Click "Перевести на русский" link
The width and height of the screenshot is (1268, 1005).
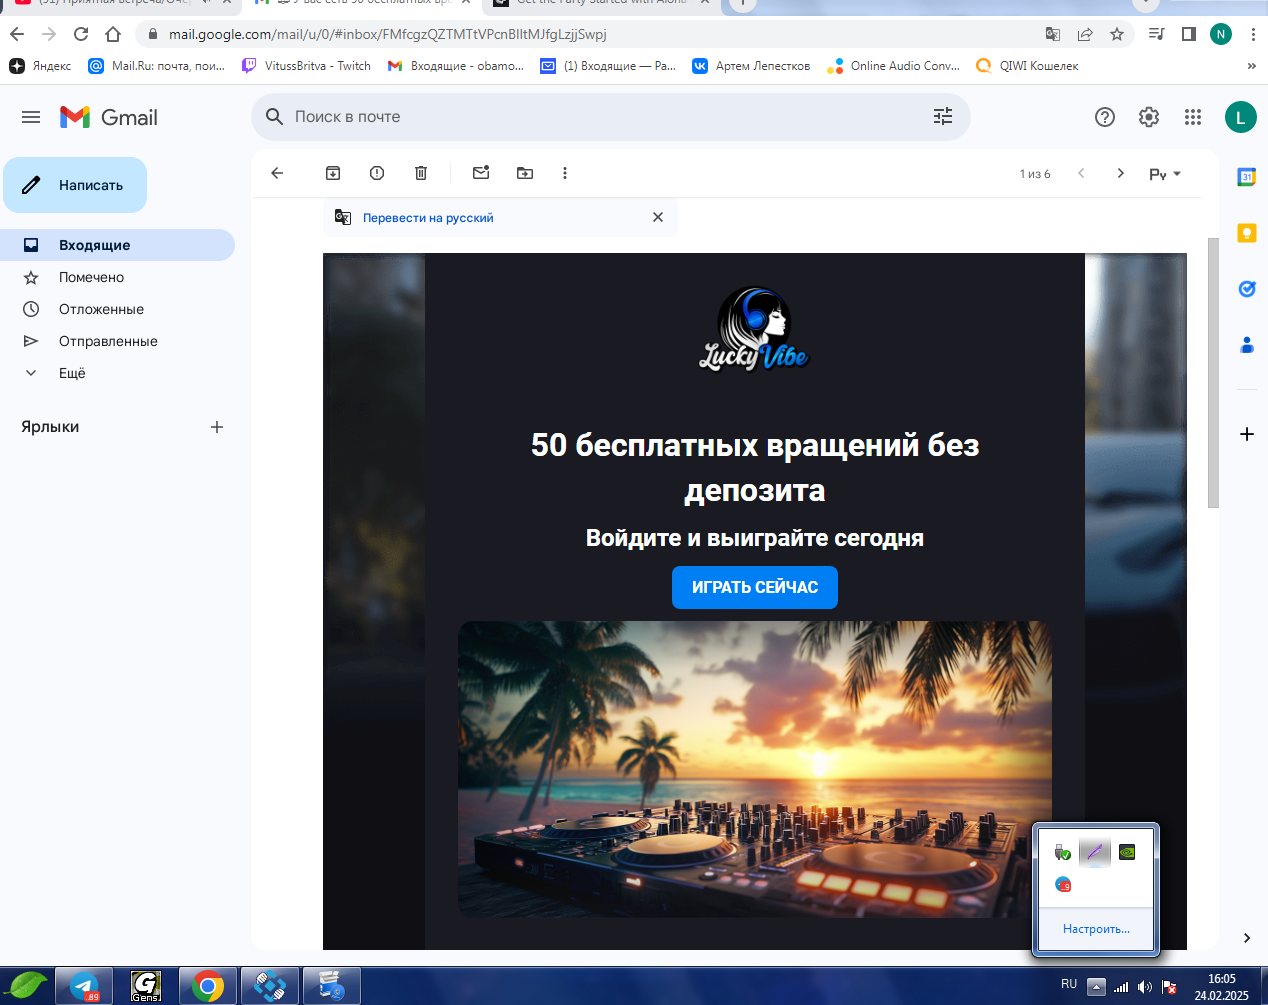click(428, 218)
